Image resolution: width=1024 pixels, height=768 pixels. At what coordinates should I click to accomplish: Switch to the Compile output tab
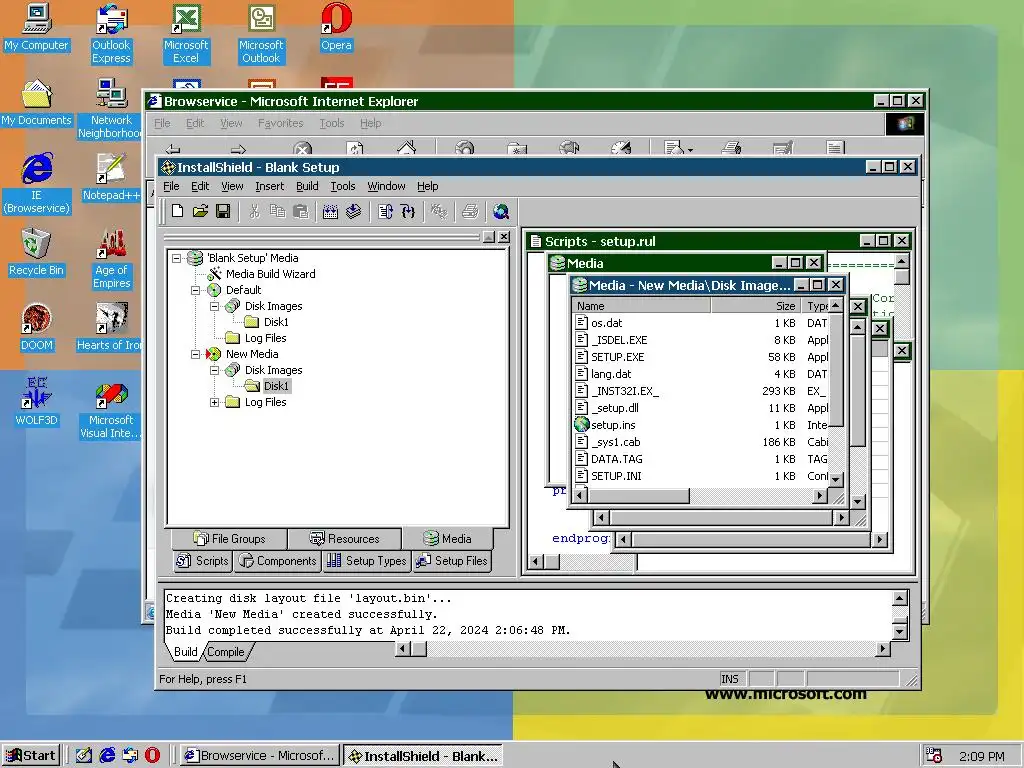coord(226,652)
